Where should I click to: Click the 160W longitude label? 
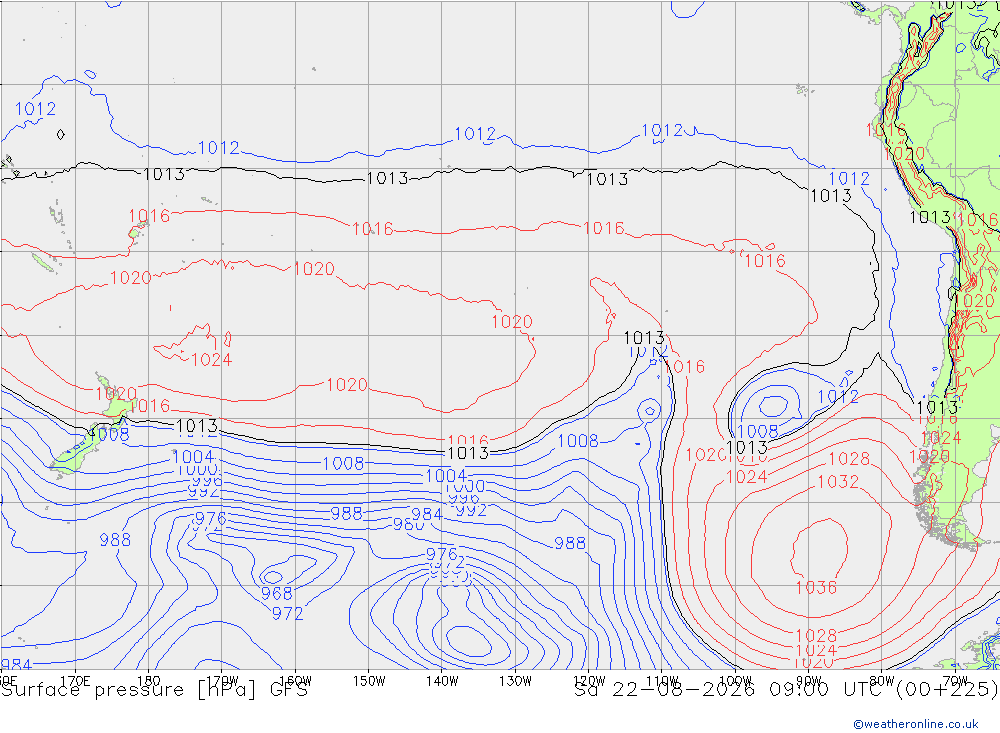(x=296, y=681)
